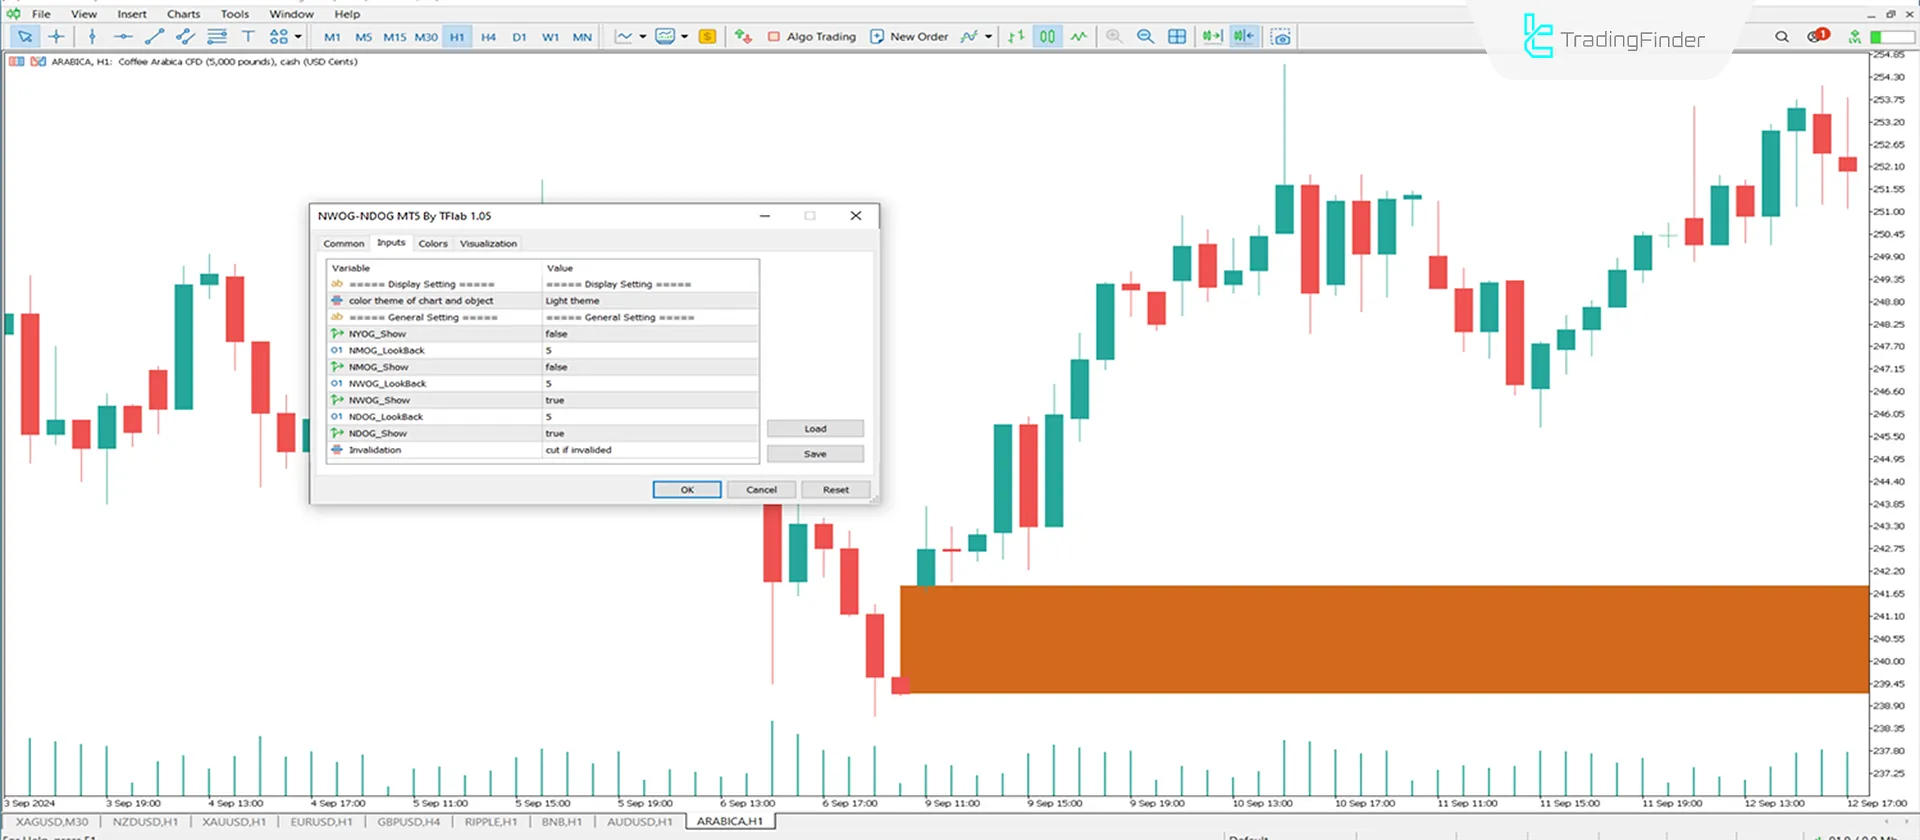1920x840 pixels.
Task: Toggle the NYOG_Show value false
Action: 650,334
